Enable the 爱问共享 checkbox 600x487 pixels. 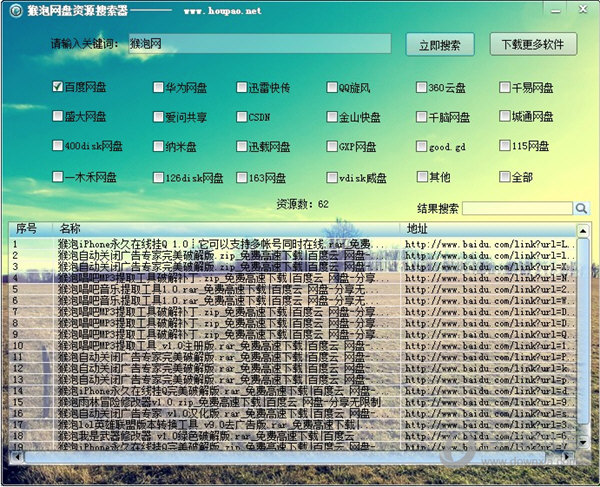click(158, 117)
